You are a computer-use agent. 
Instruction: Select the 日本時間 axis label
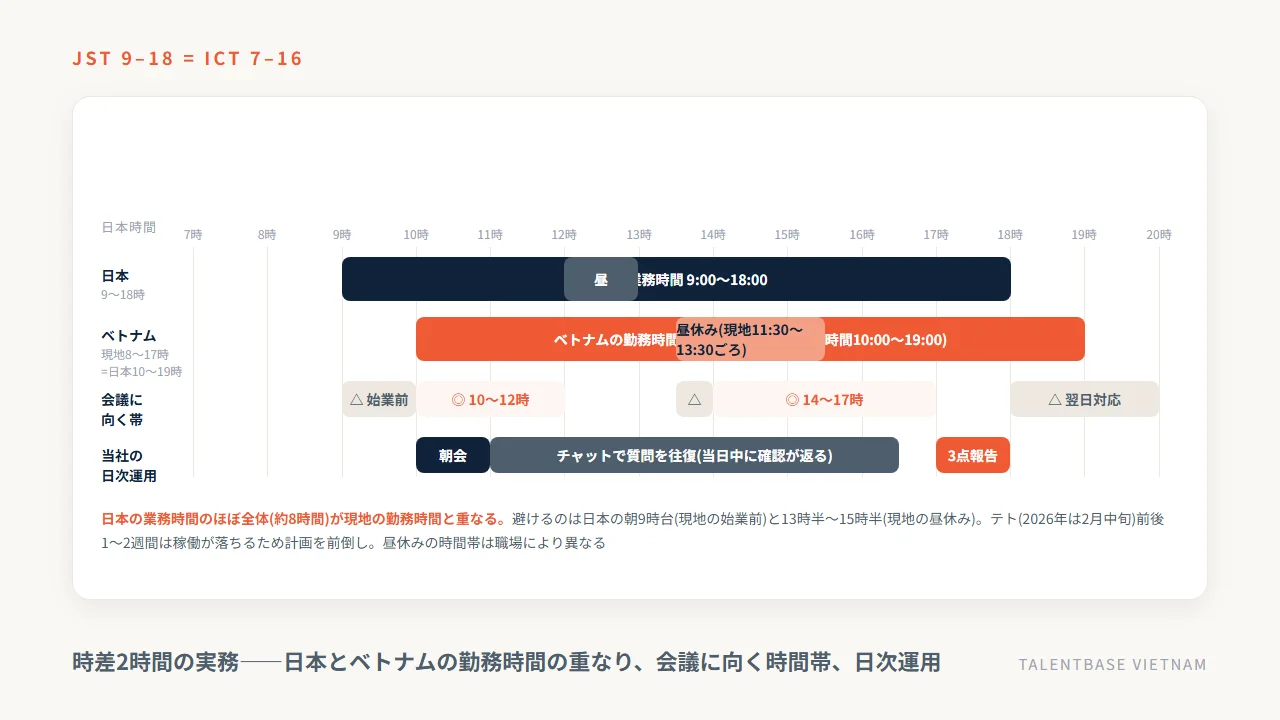[x=129, y=227]
